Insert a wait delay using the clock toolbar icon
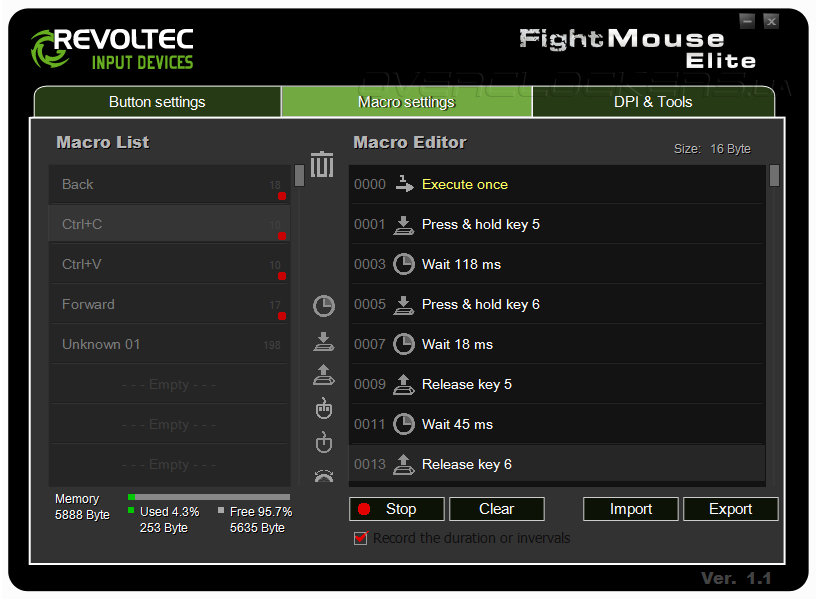816x599 pixels. pyautogui.click(x=324, y=306)
